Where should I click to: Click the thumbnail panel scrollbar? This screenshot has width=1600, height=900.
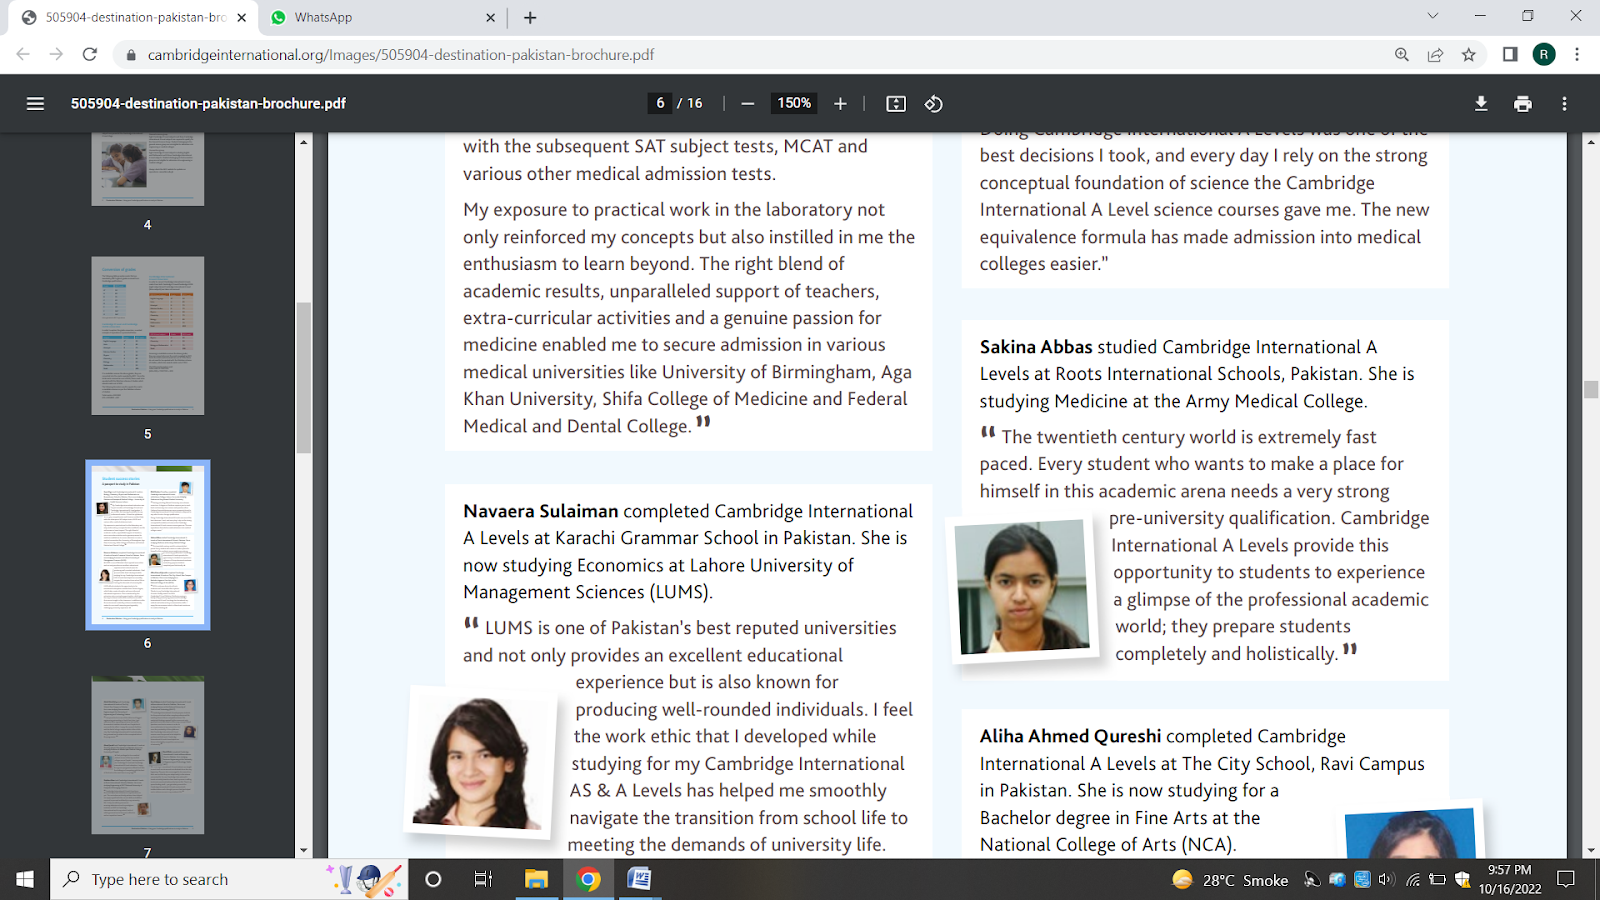[x=303, y=378]
